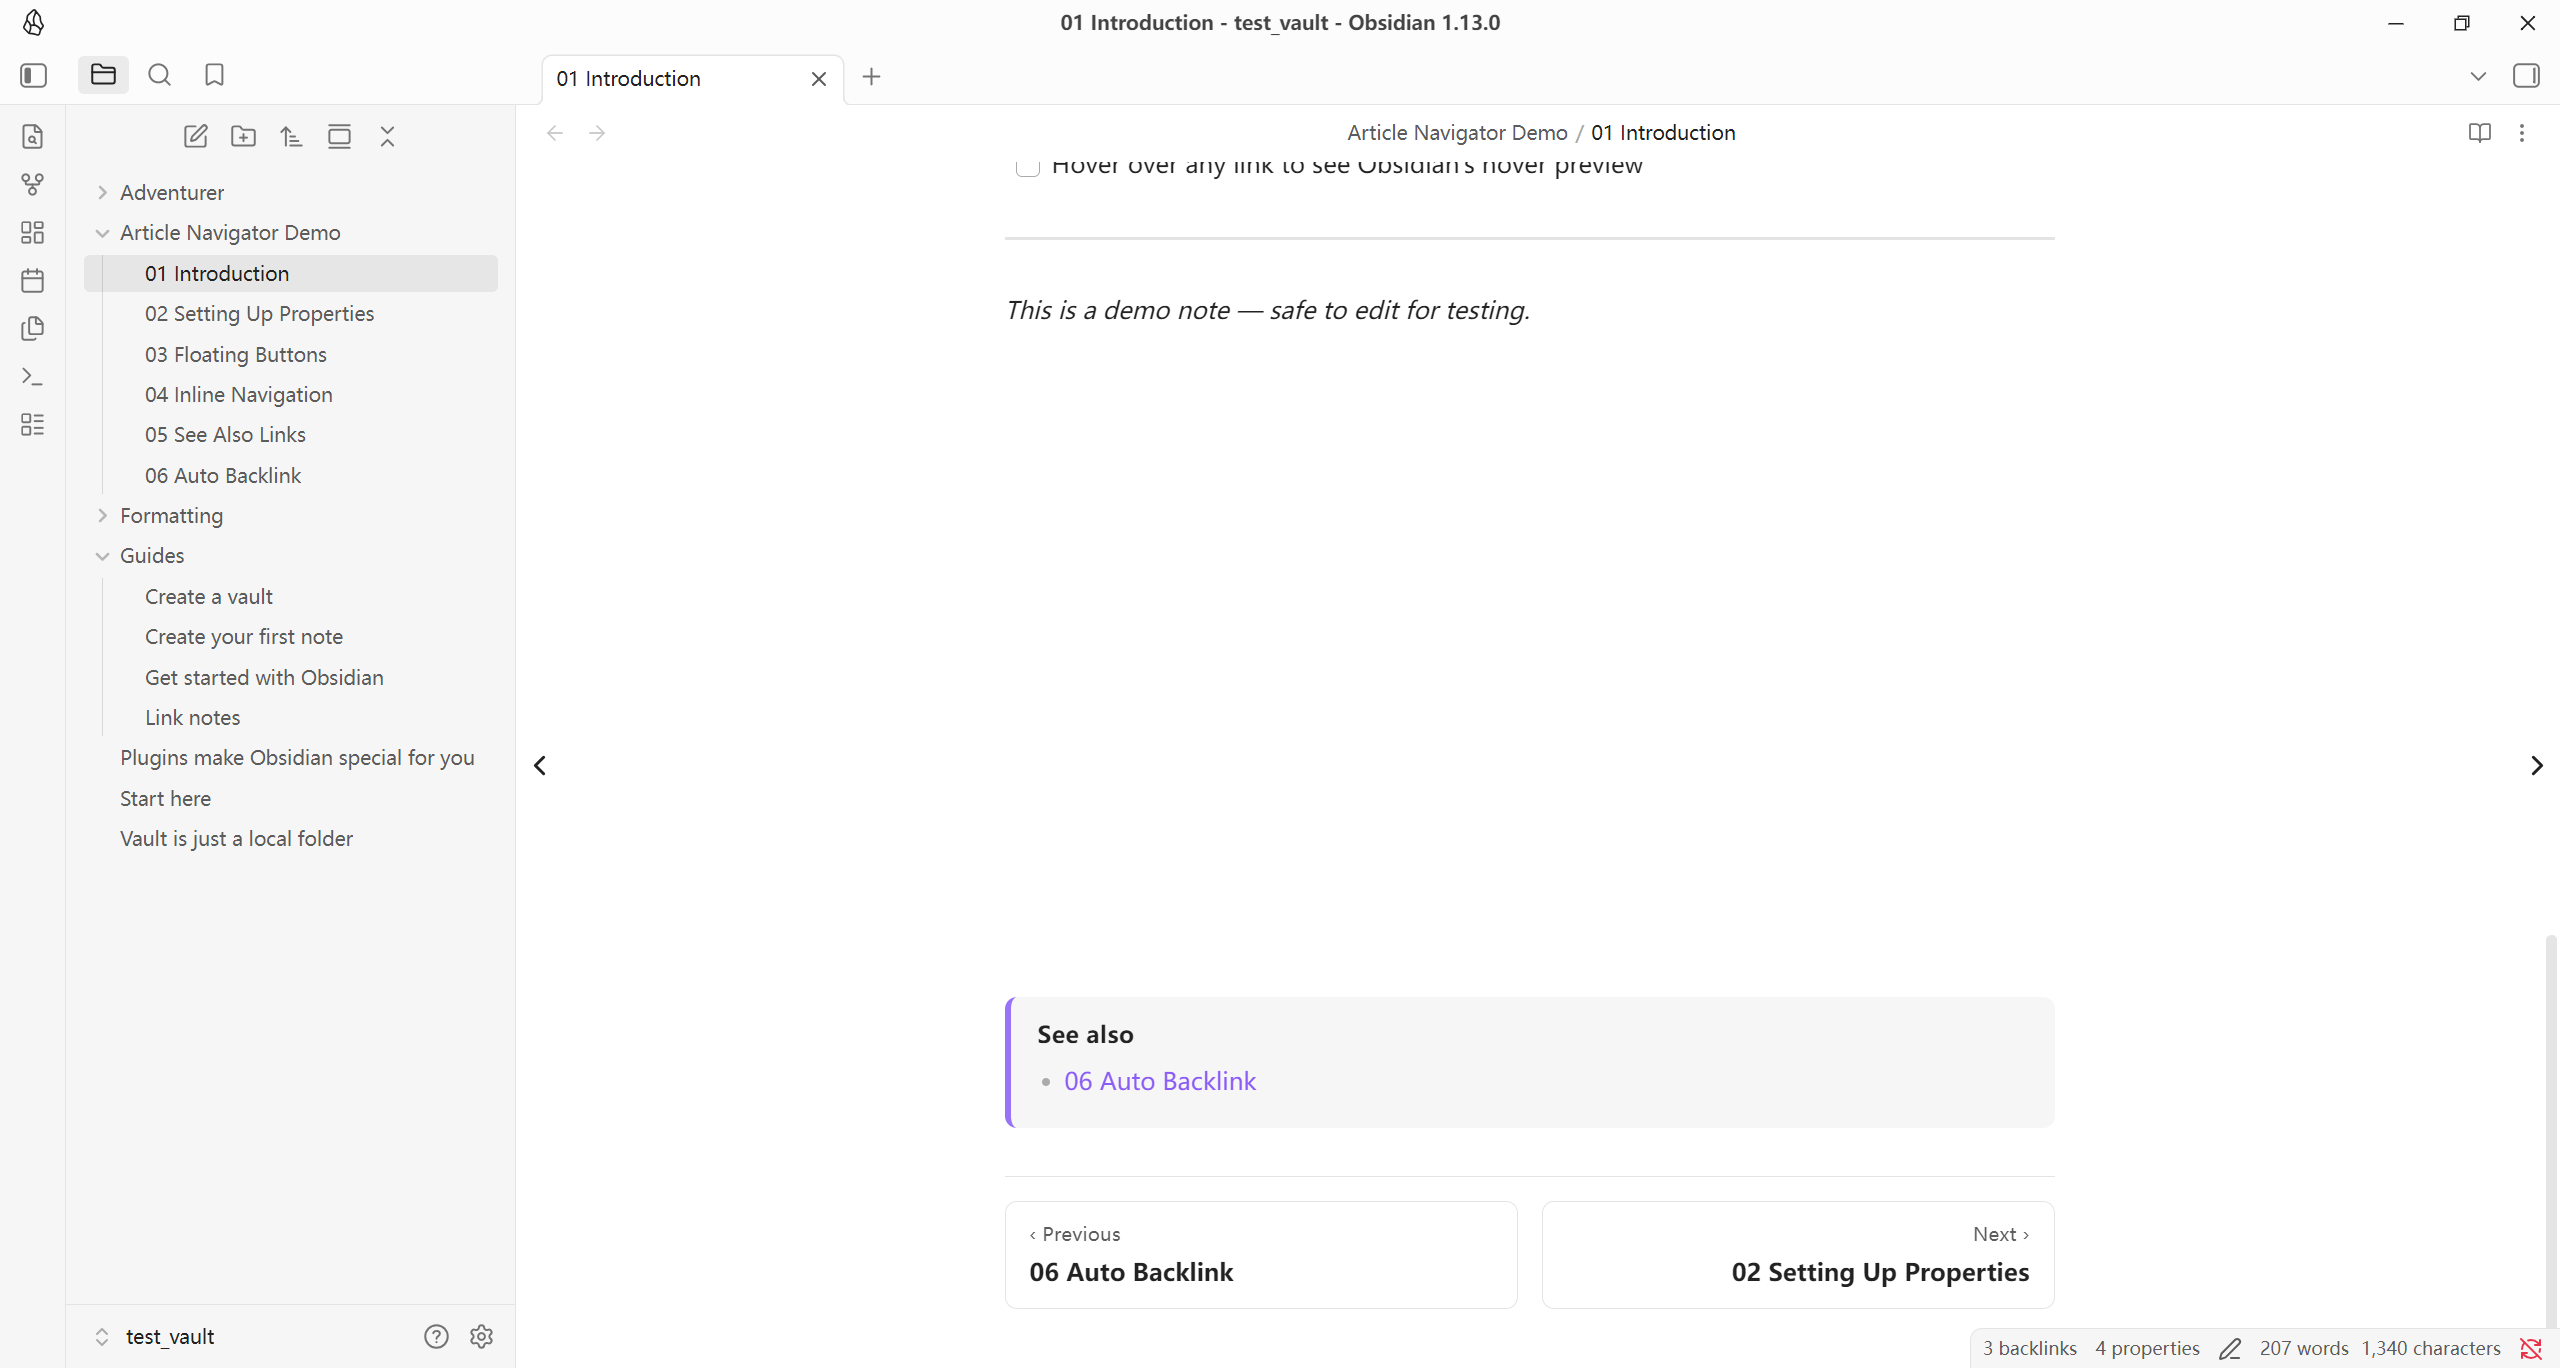Select the 01 Introduction tab
Viewport: 2560px width, 1368px height.
[693, 79]
